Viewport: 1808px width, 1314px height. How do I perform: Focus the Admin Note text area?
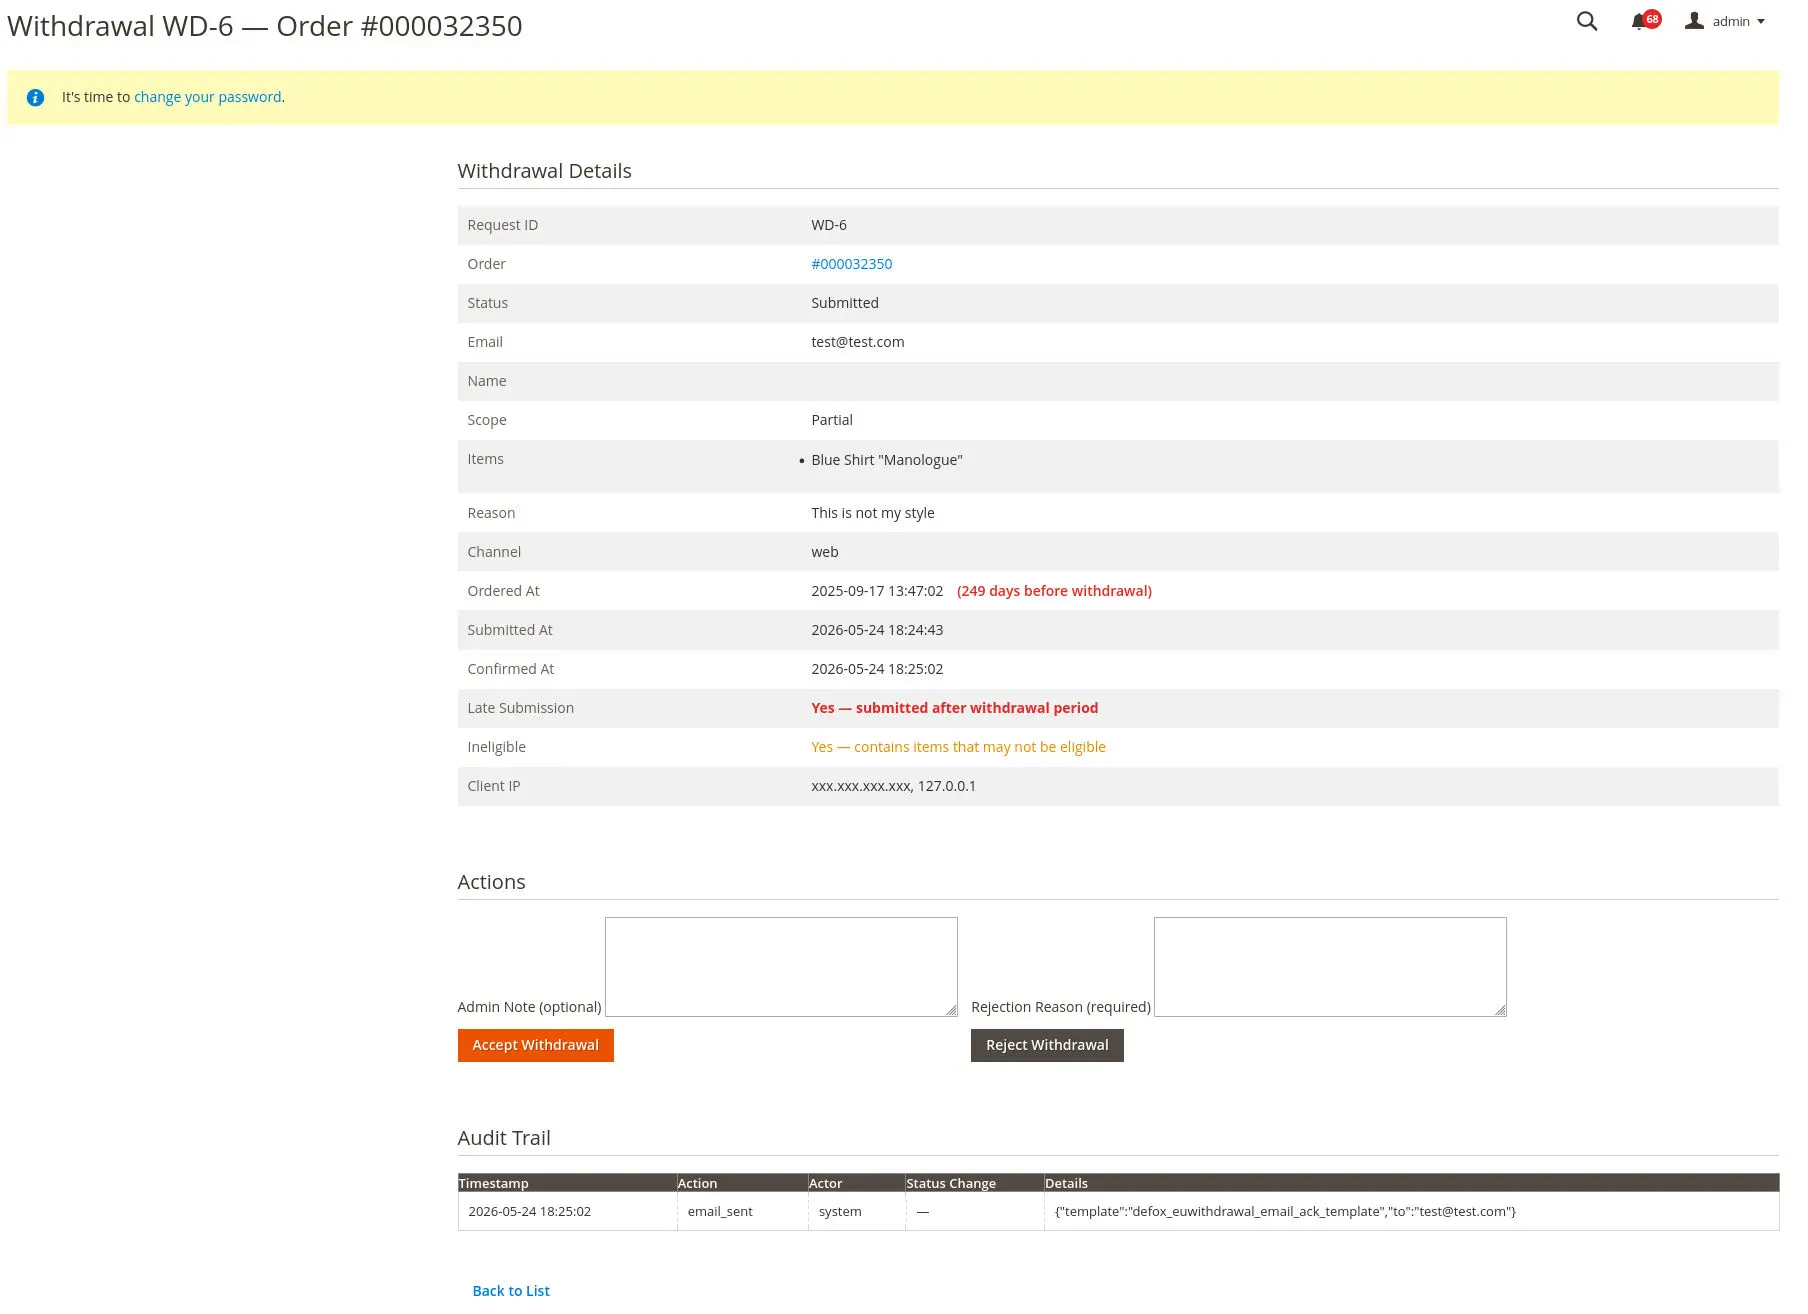(781, 967)
